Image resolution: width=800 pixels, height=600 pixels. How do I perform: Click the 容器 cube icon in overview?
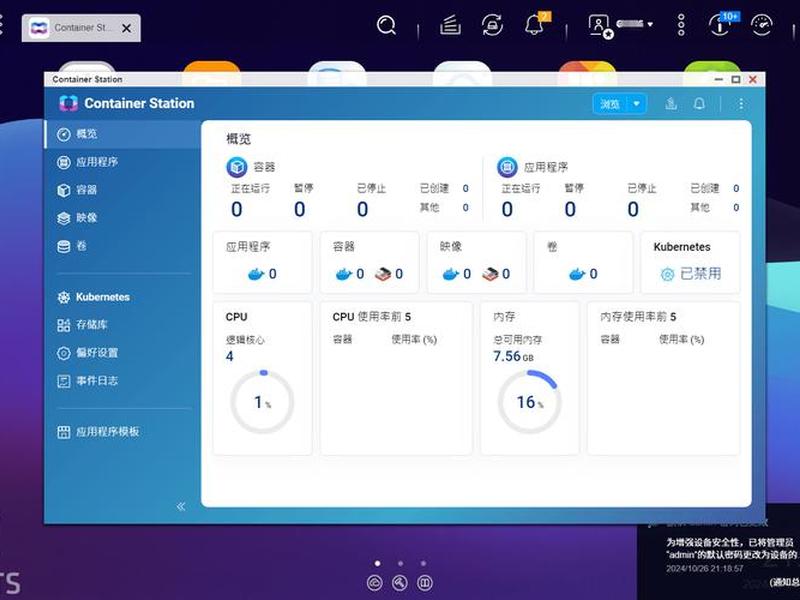pos(237,167)
